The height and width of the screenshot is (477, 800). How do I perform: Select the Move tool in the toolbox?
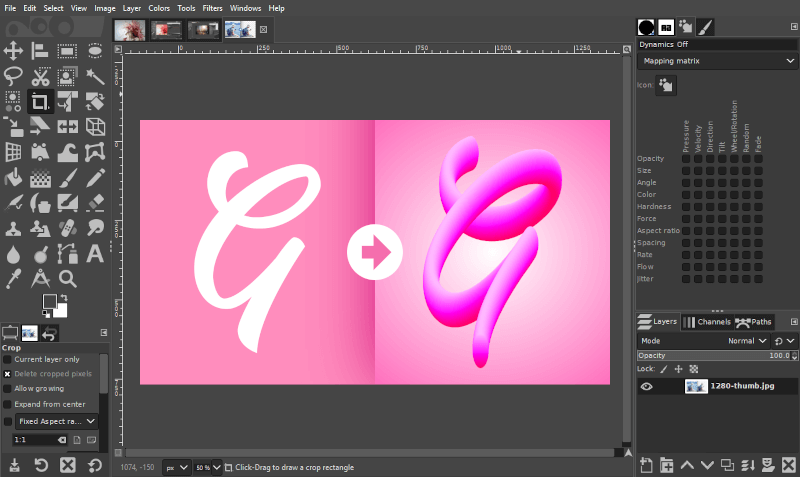[x=14, y=49]
